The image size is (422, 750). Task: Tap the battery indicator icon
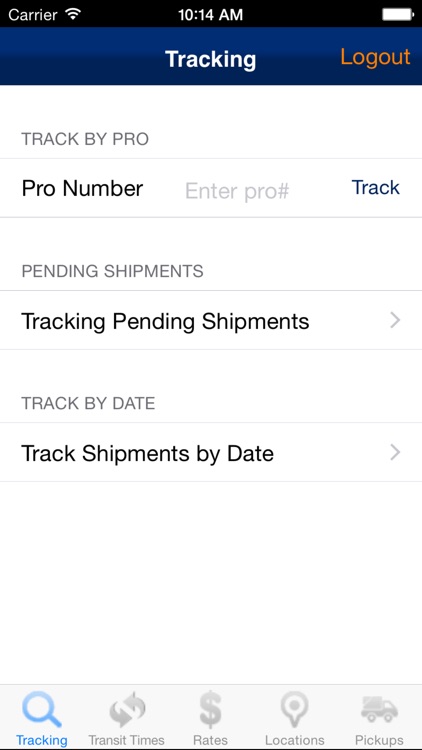pos(398,14)
